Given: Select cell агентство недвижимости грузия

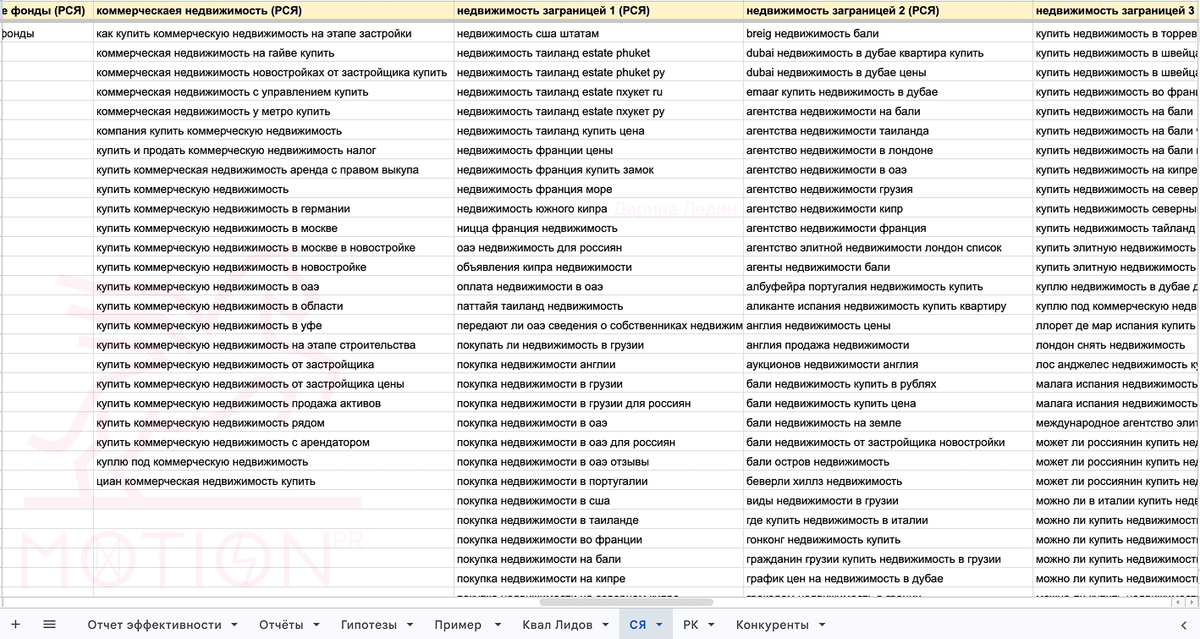Looking at the screenshot, I should tap(888, 189).
